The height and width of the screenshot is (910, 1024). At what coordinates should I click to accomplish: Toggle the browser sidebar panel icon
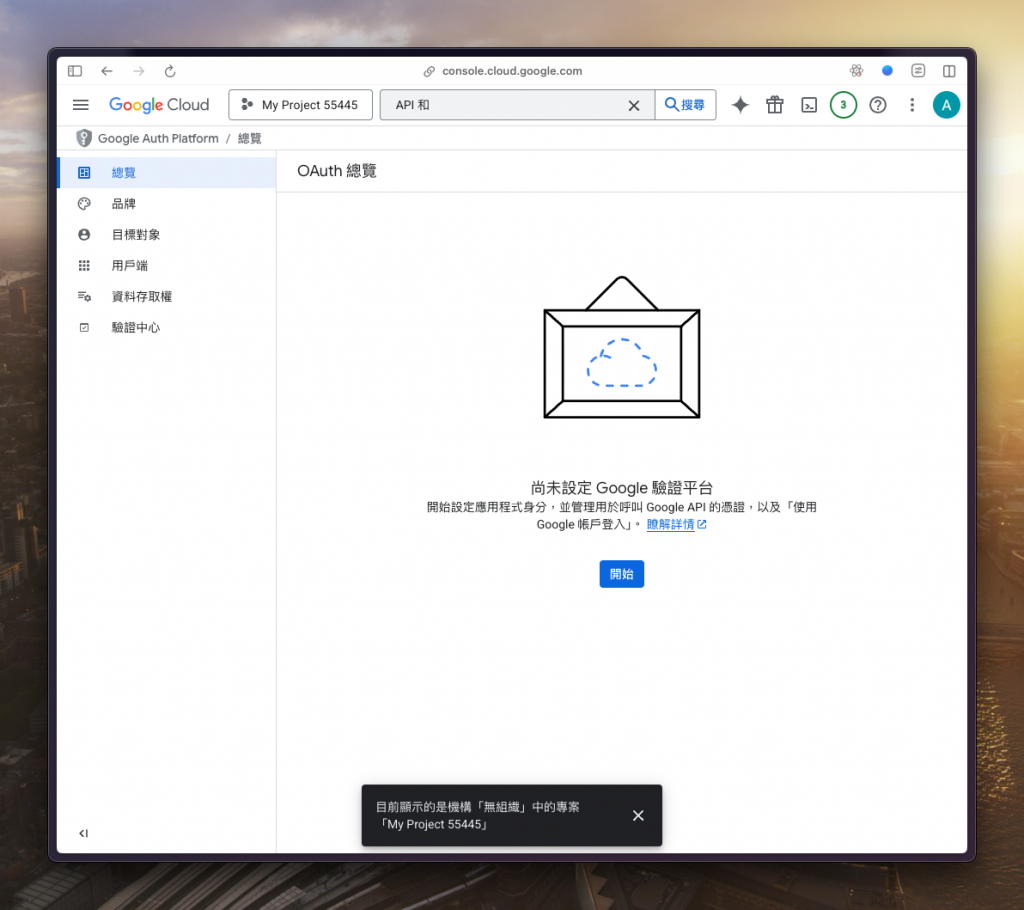click(x=75, y=71)
